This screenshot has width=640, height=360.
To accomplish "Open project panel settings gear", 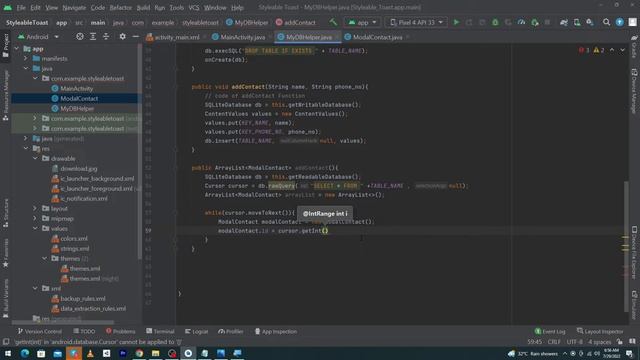I will pyautogui.click(x=122, y=37).
